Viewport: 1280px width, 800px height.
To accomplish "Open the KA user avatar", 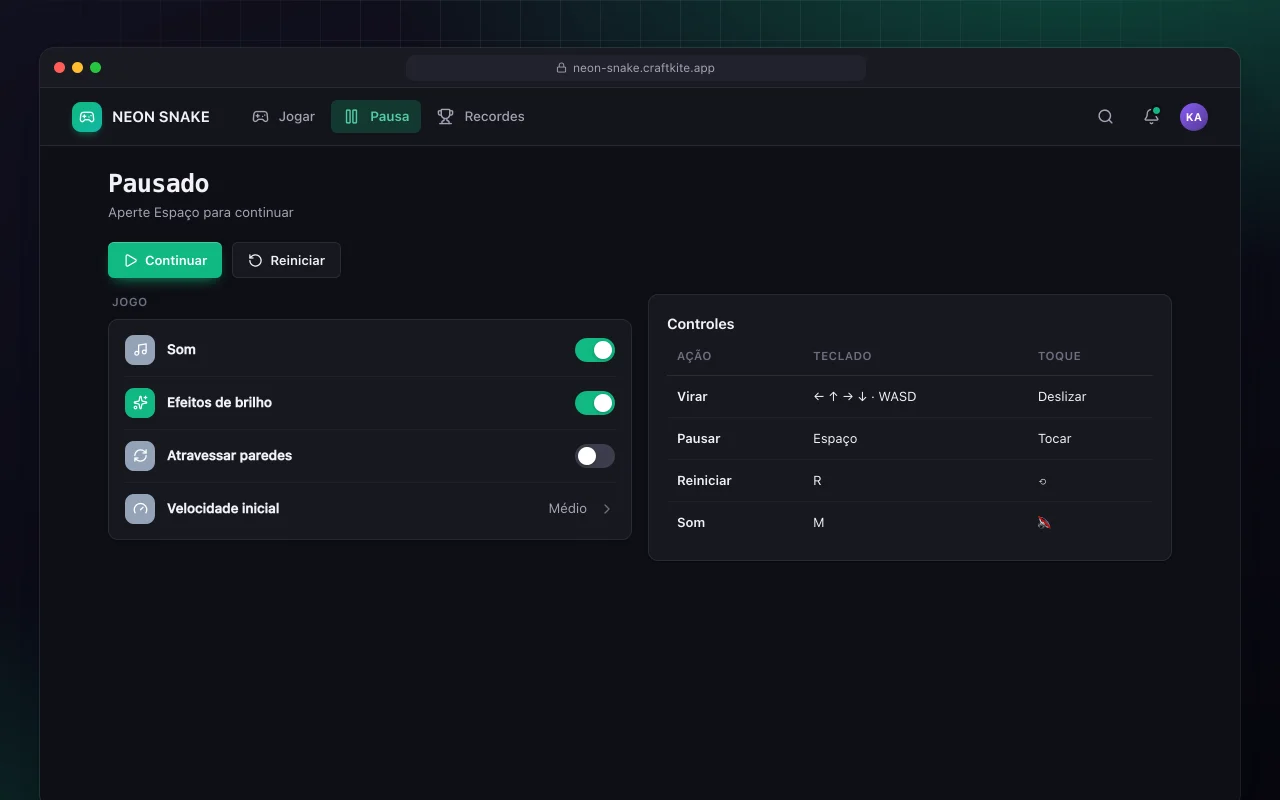I will pyautogui.click(x=1193, y=117).
